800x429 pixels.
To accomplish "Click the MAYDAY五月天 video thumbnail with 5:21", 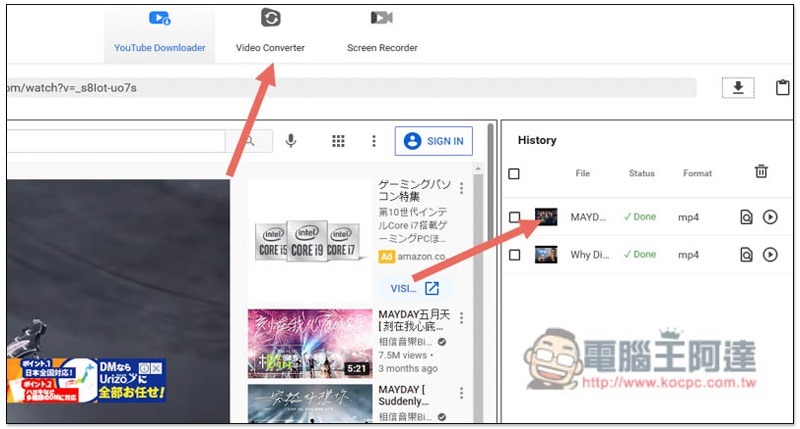I will point(310,343).
